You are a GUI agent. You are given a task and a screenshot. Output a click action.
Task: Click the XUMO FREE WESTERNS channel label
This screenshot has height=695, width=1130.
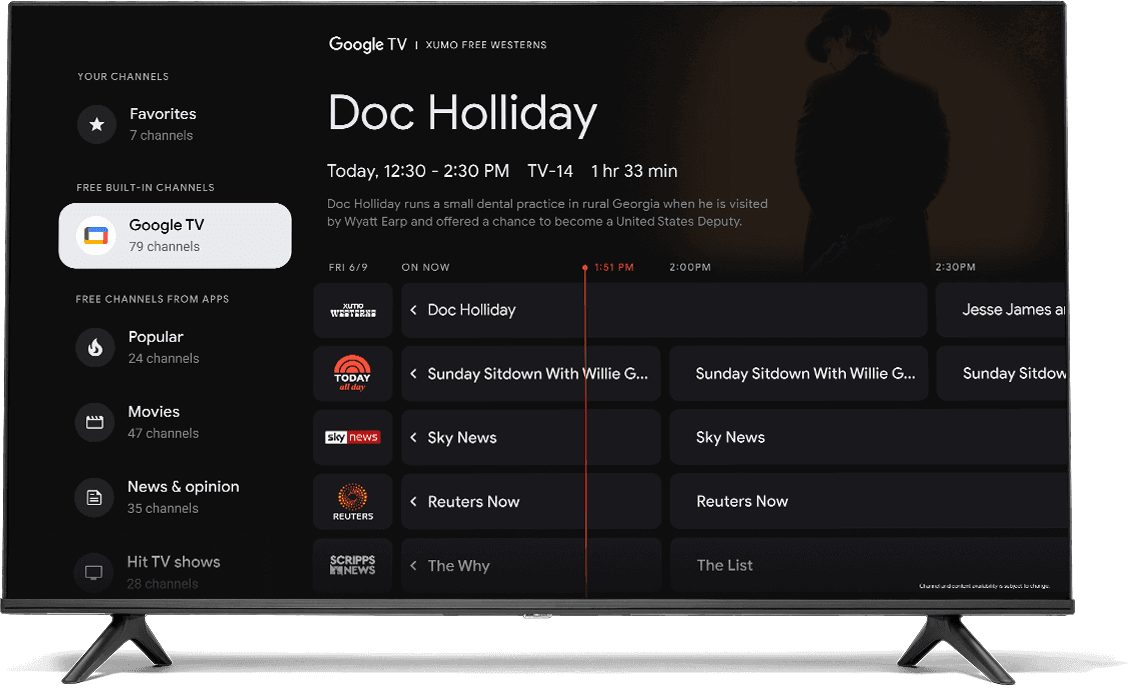(x=486, y=45)
